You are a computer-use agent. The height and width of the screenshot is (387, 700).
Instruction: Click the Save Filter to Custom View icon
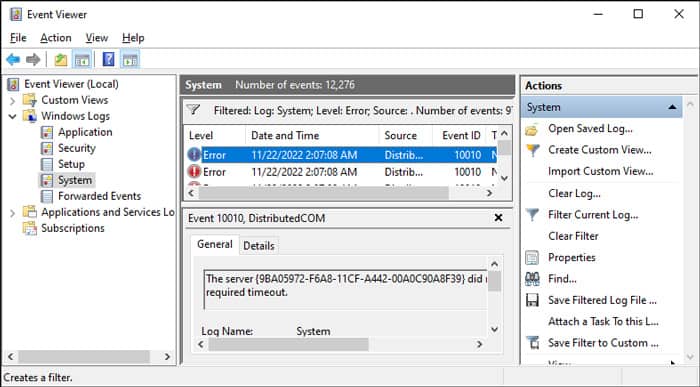(x=533, y=343)
